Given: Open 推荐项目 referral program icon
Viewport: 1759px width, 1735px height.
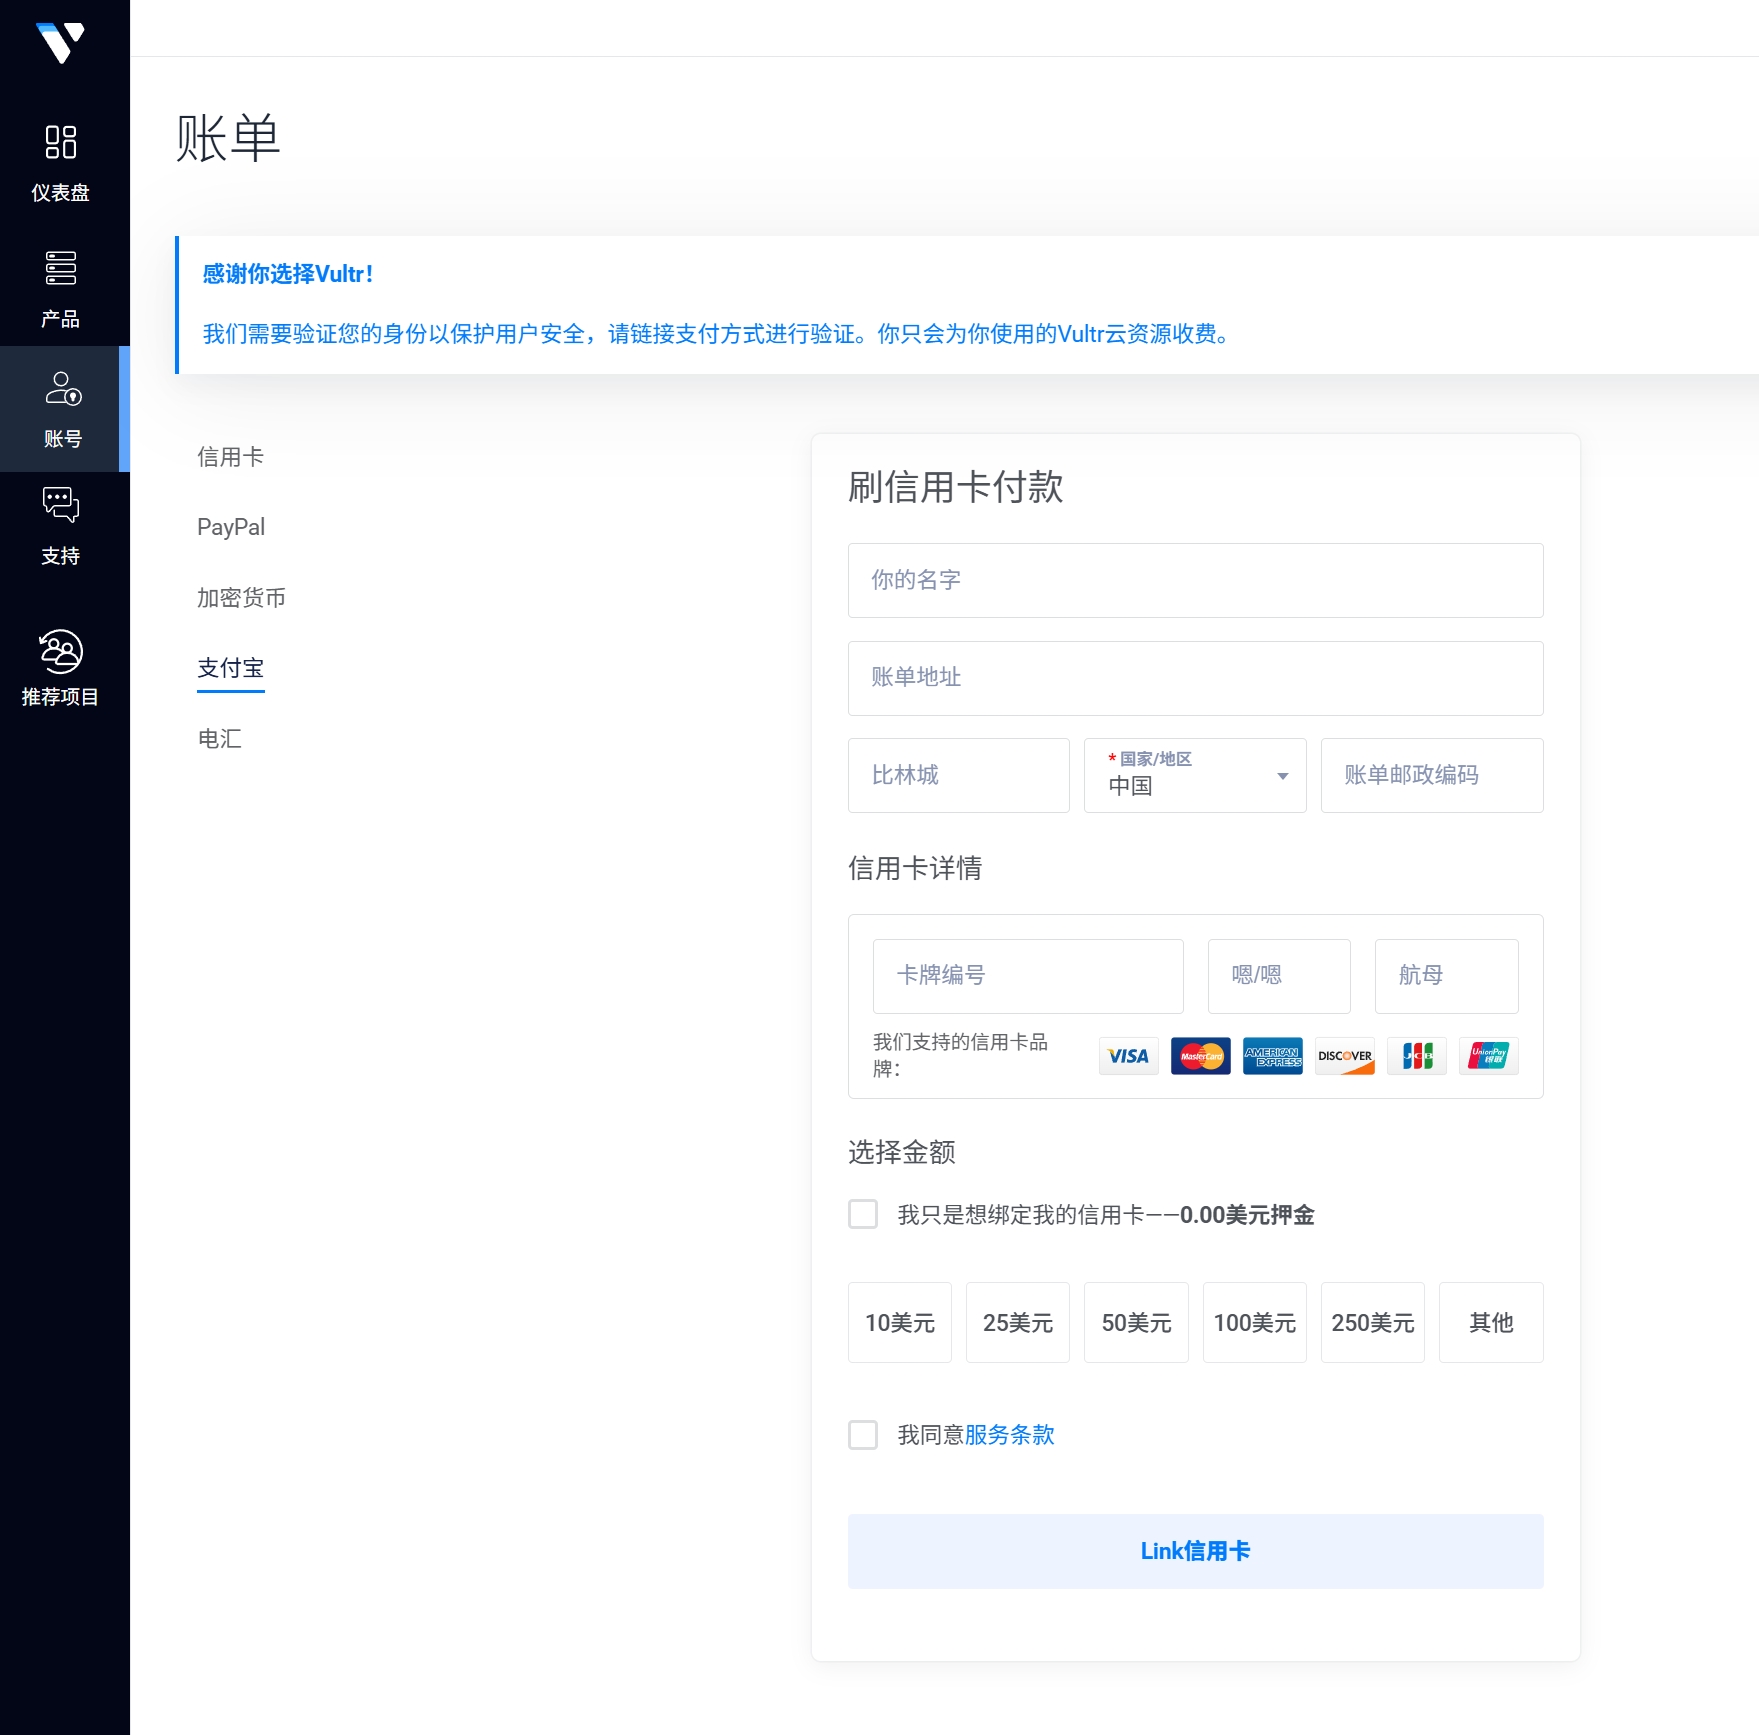Looking at the screenshot, I should pos(60,652).
